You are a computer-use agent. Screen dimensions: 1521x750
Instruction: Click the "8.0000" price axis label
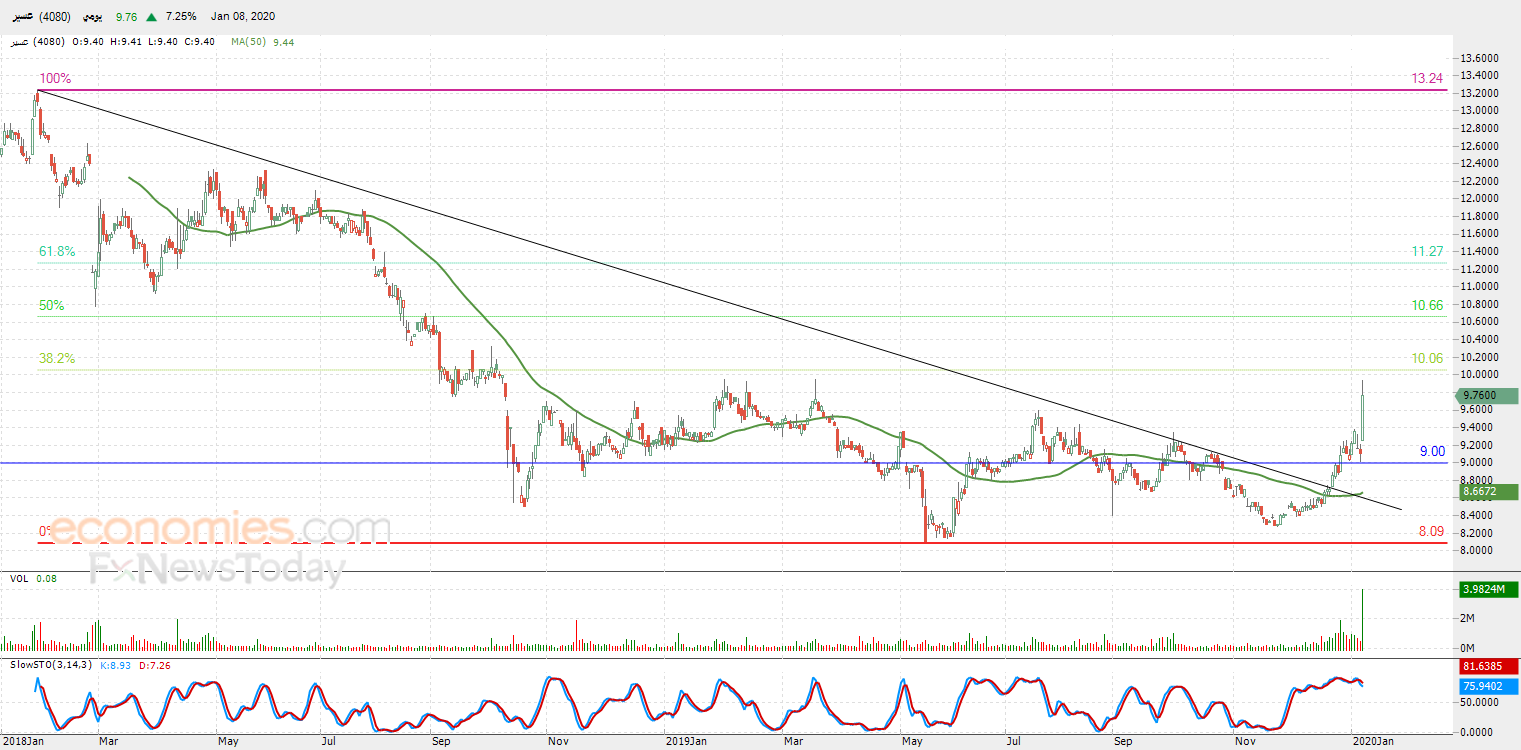(x=1478, y=550)
